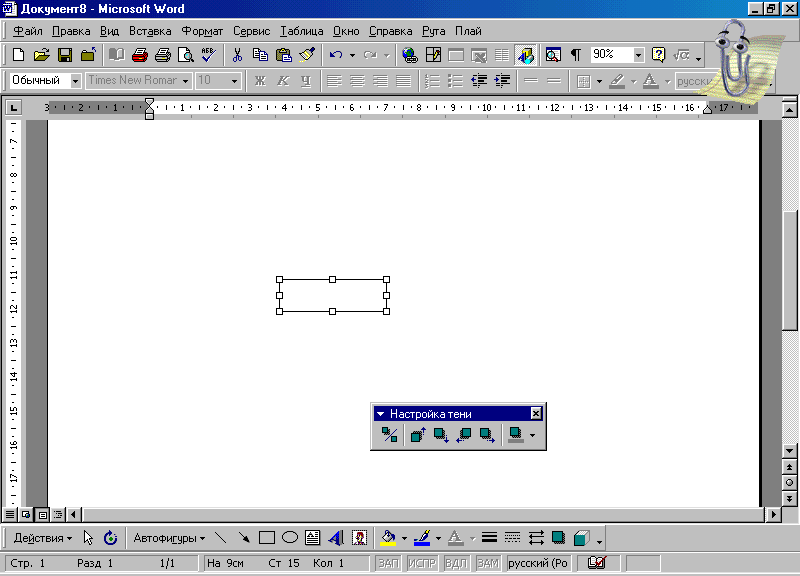Expand the Обычный style dropdown
Image resolution: width=800 pixels, height=576 pixels.
point(76,81)
